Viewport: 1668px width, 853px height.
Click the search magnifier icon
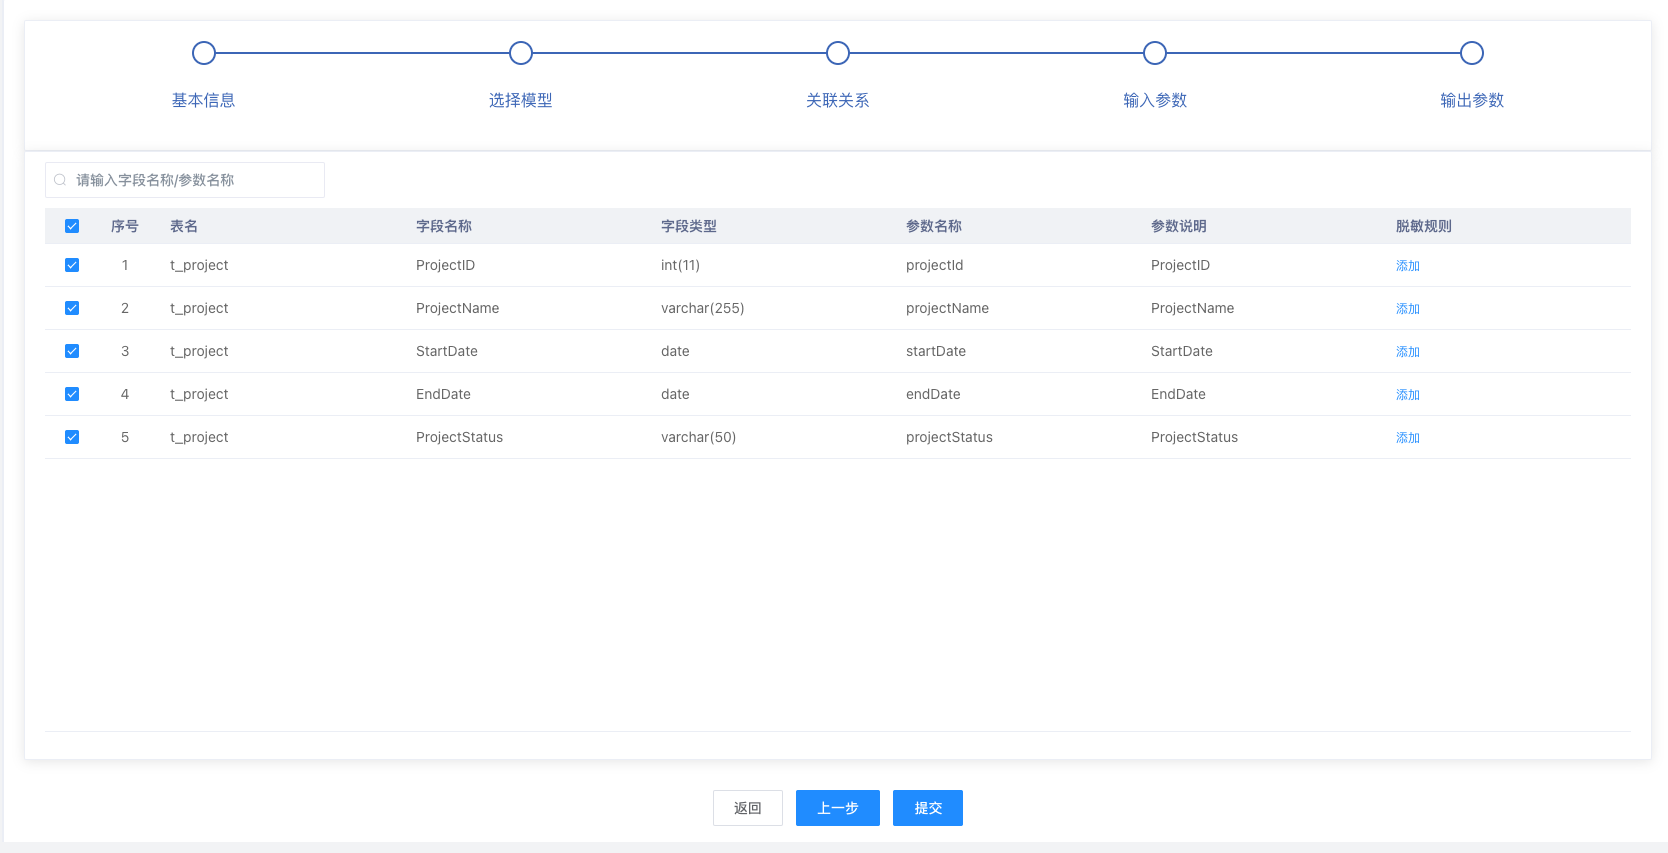(x=60, y=180)
